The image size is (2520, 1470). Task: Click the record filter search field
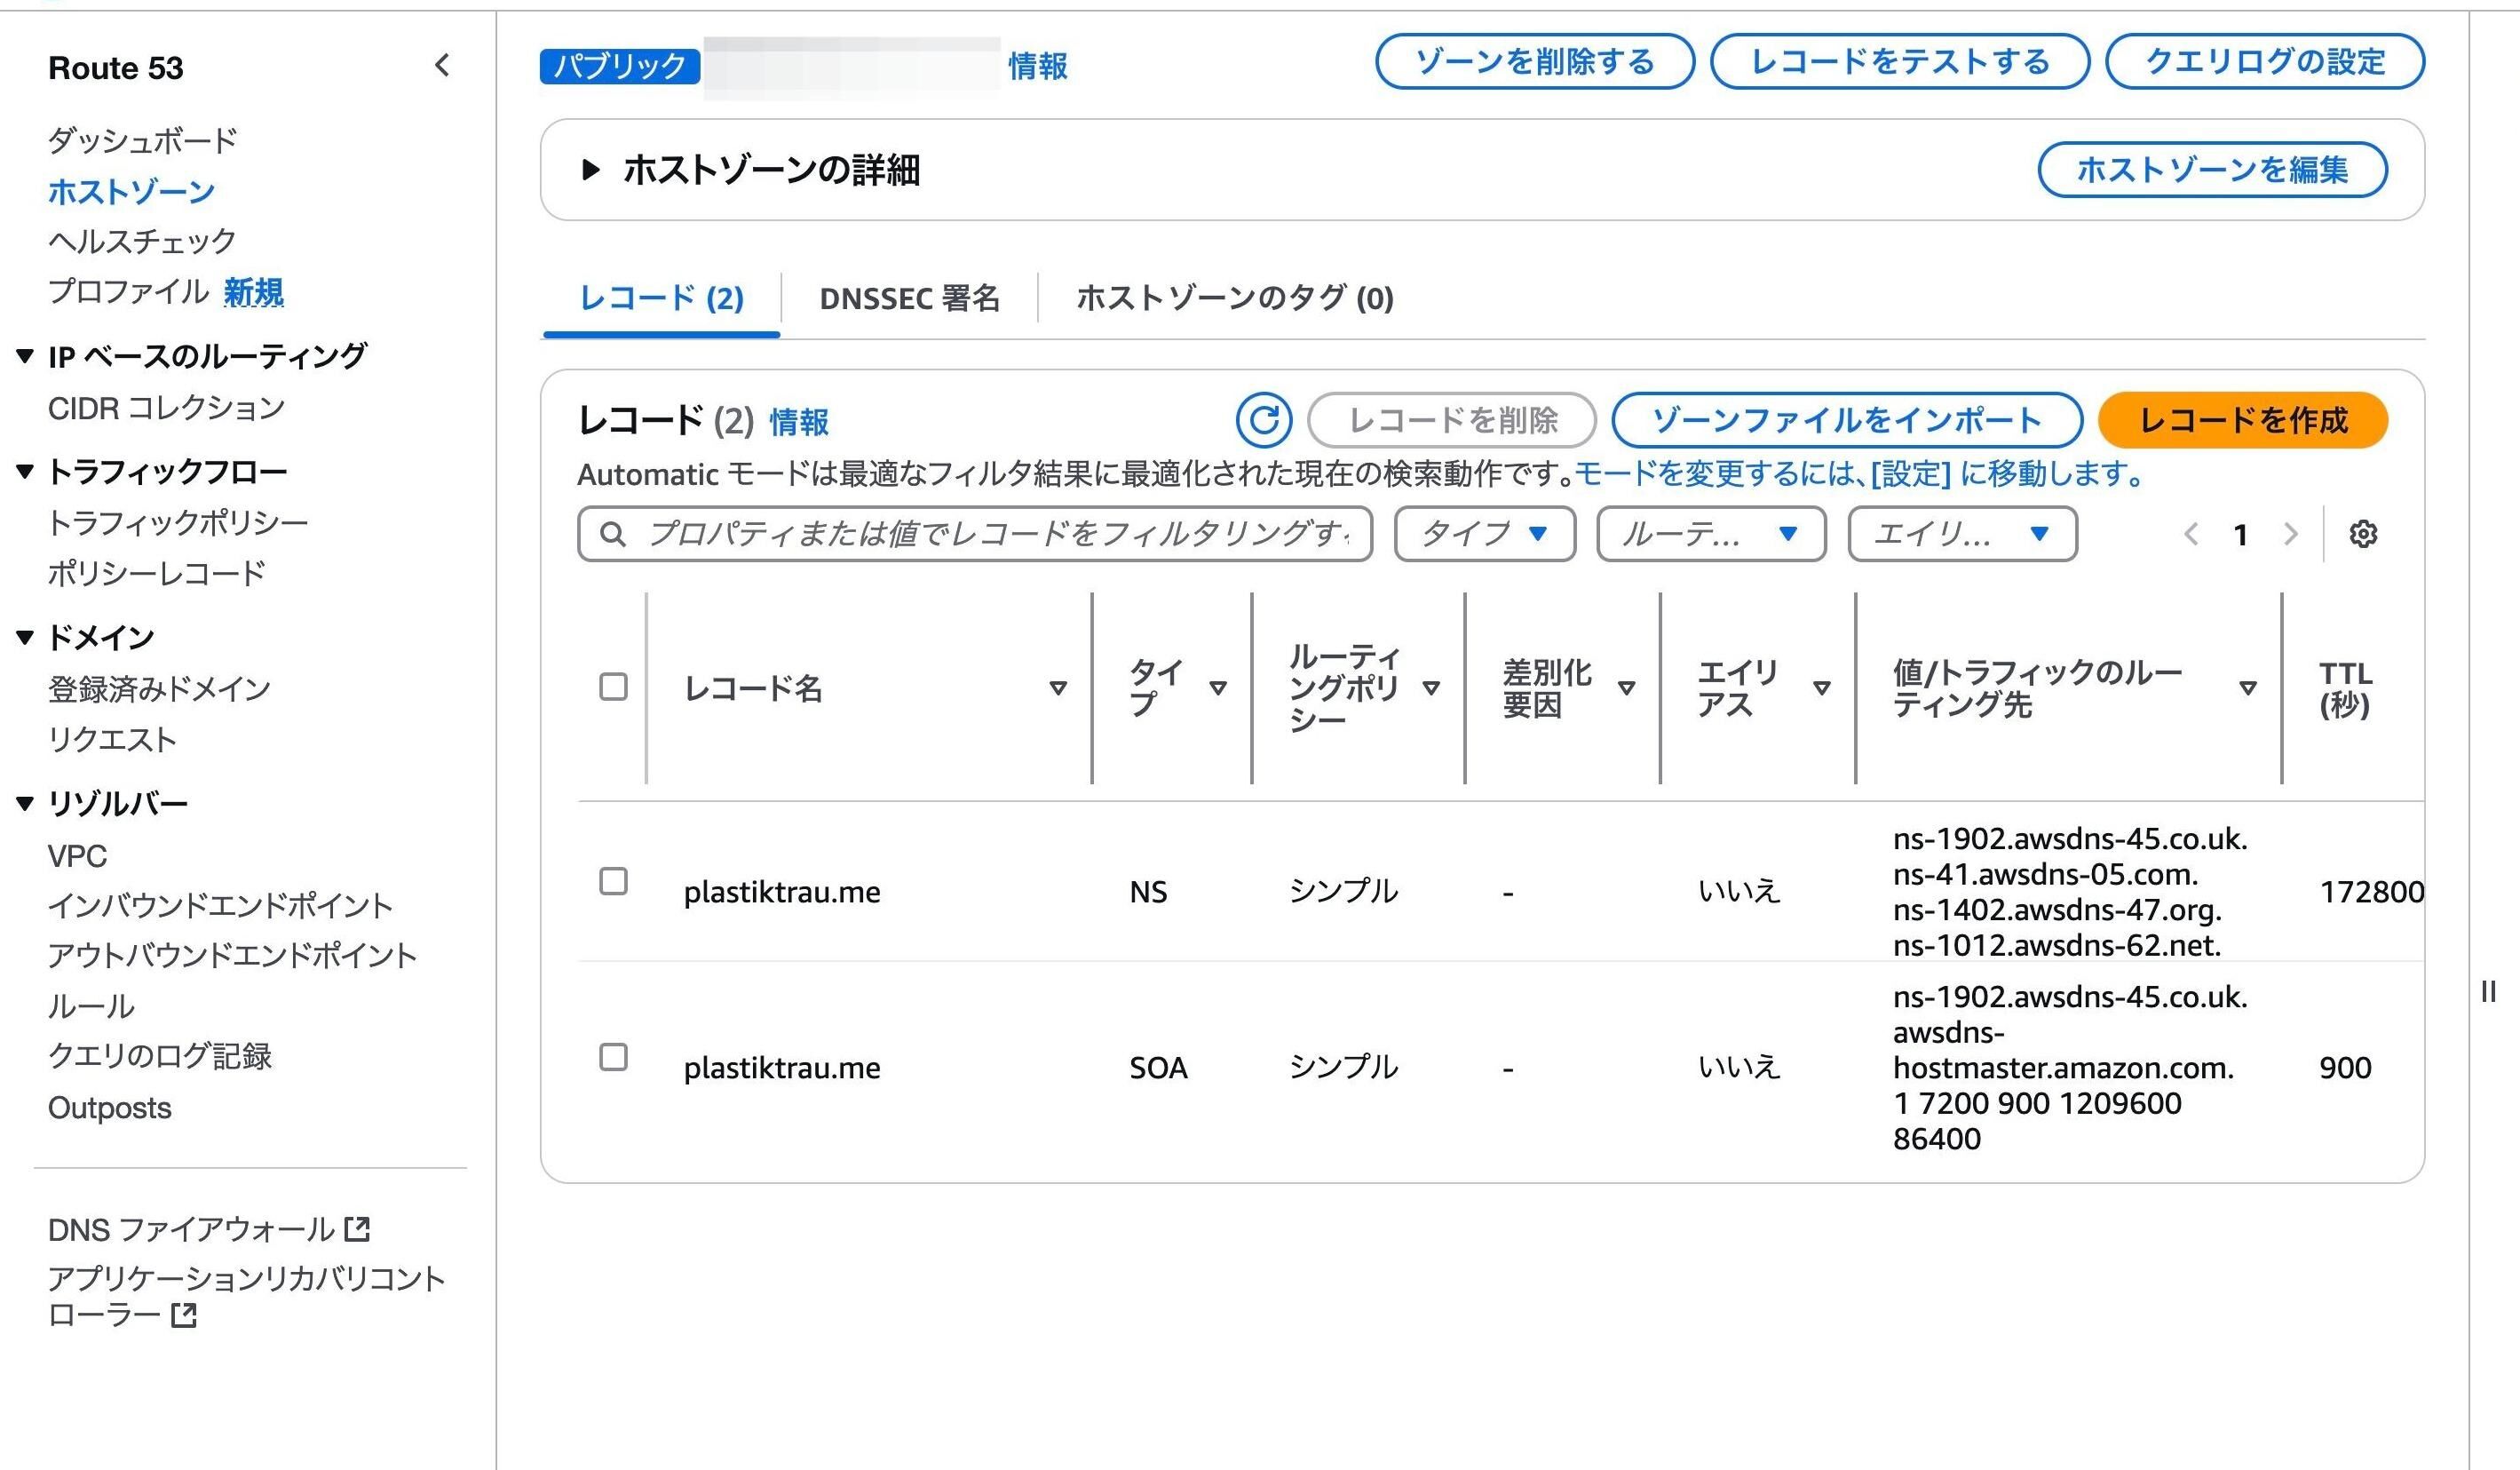pos(990,534)
